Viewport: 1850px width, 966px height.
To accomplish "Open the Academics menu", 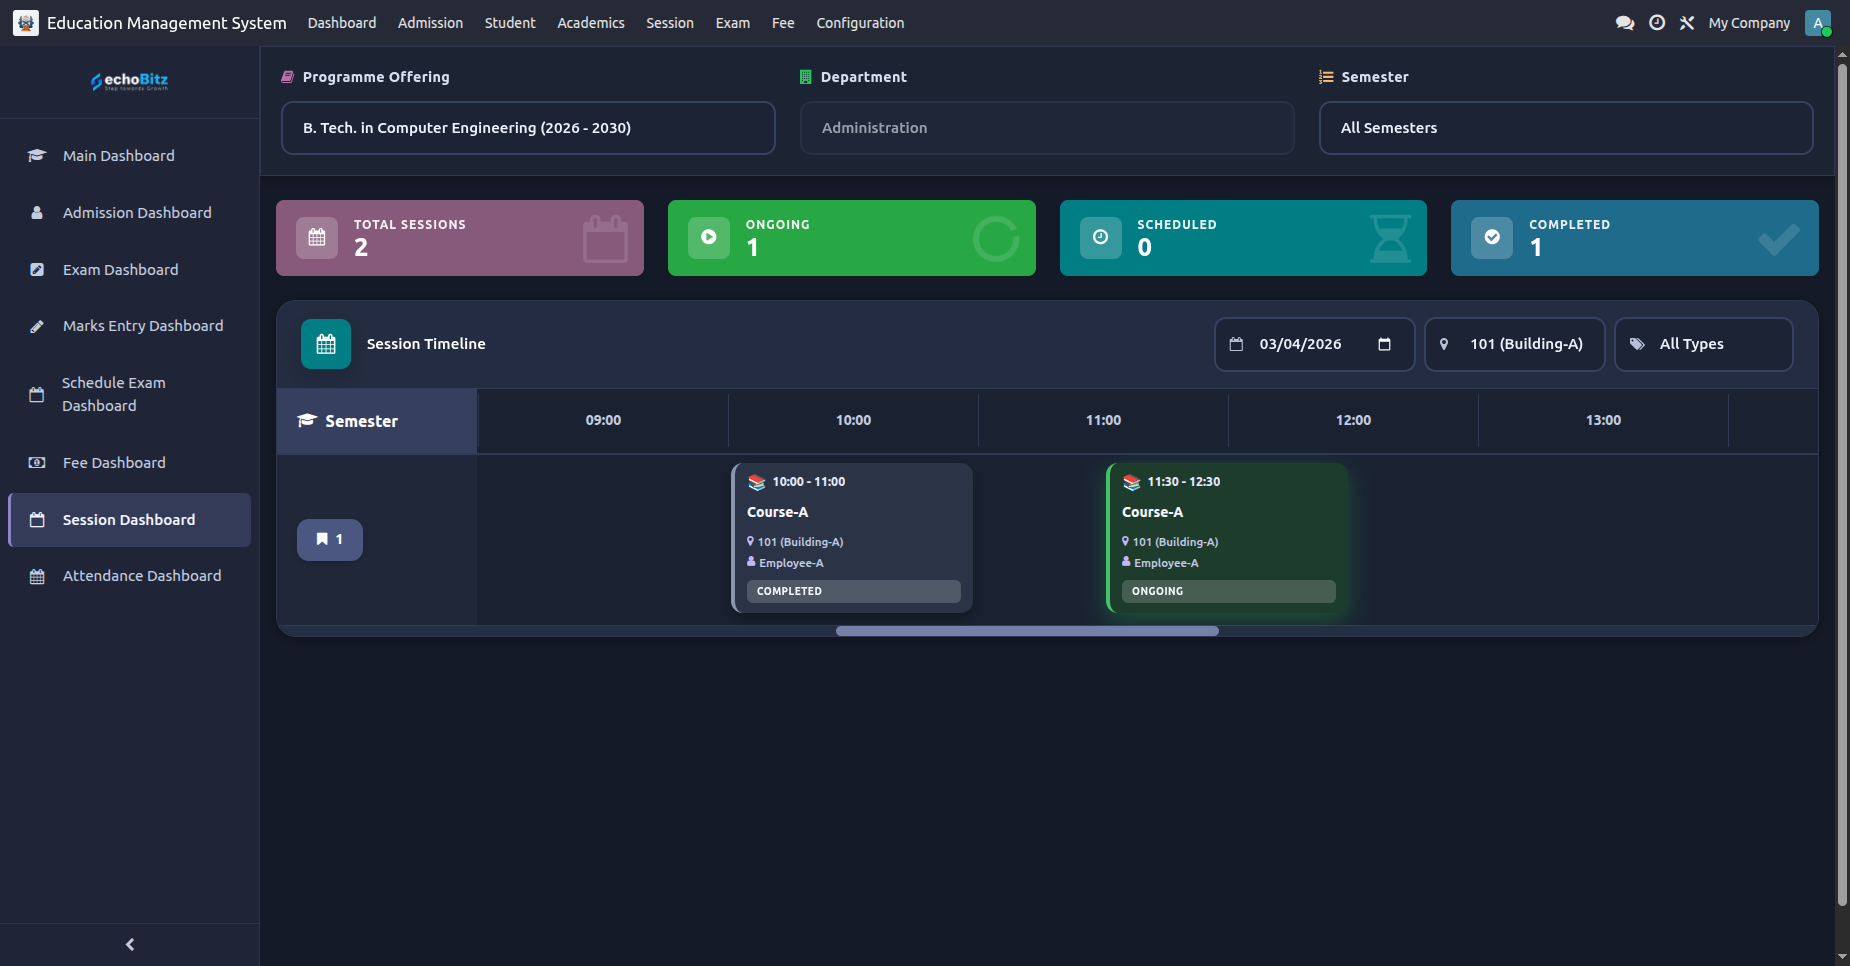I will point(591,23).
